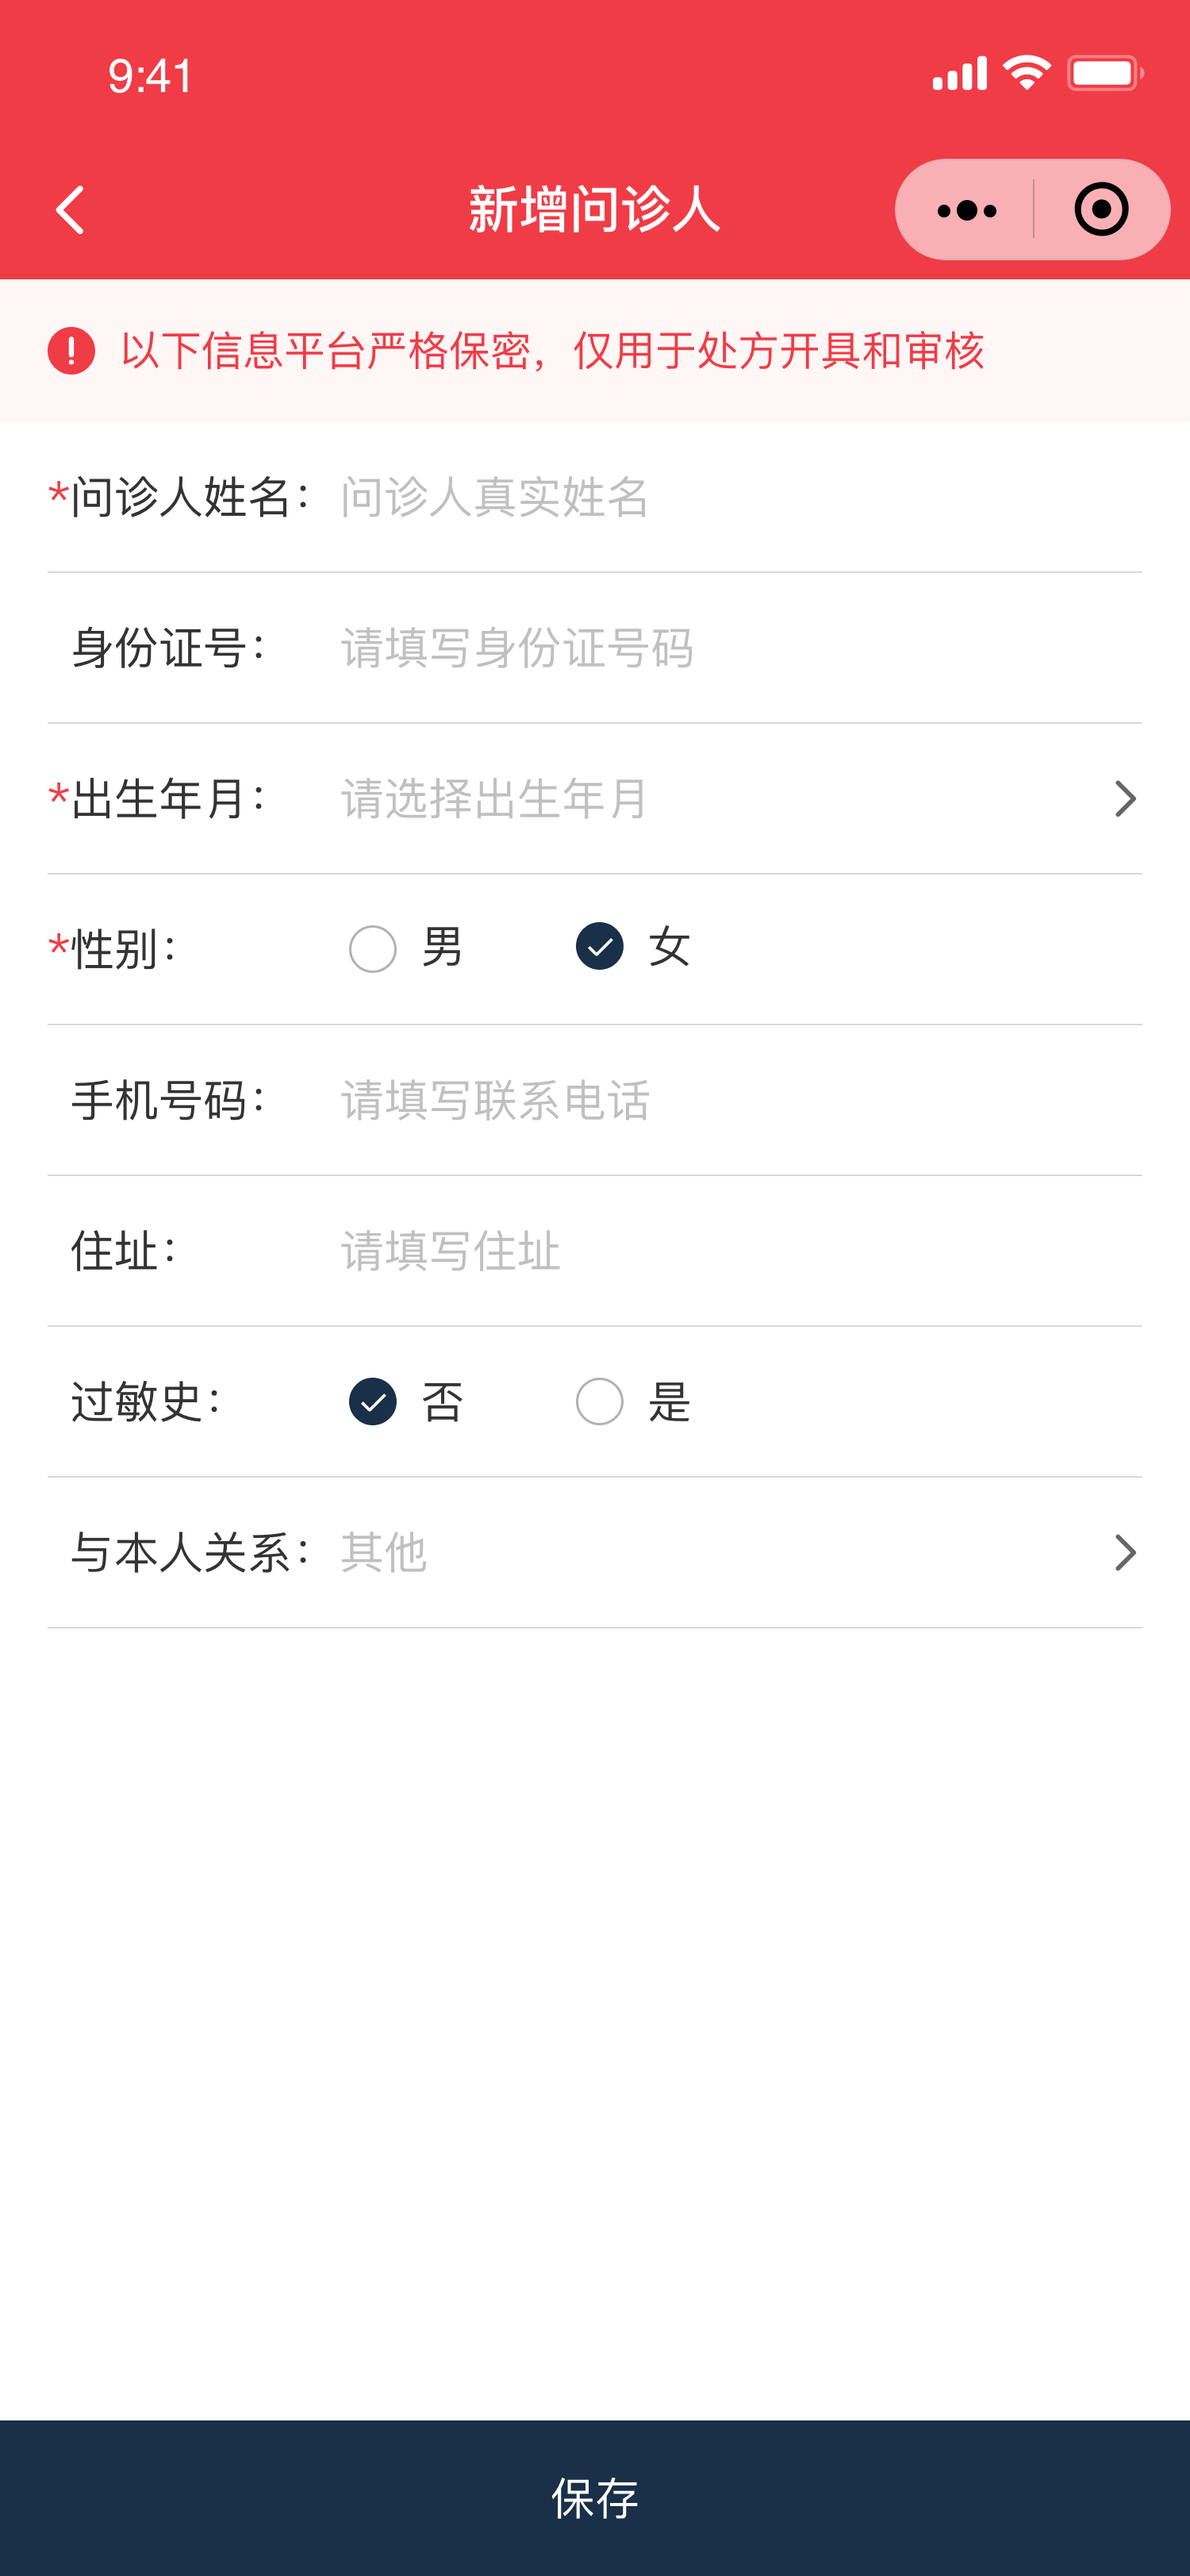Open 与本人关系 selector showing 其他

(x=384, y=1553)
